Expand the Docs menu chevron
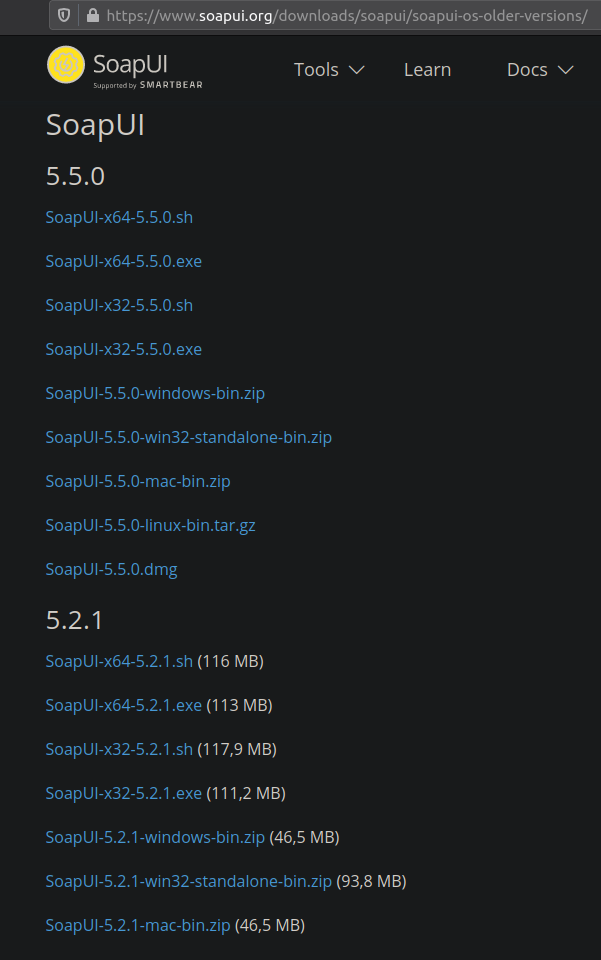601x960 pixels. (566, 70)
